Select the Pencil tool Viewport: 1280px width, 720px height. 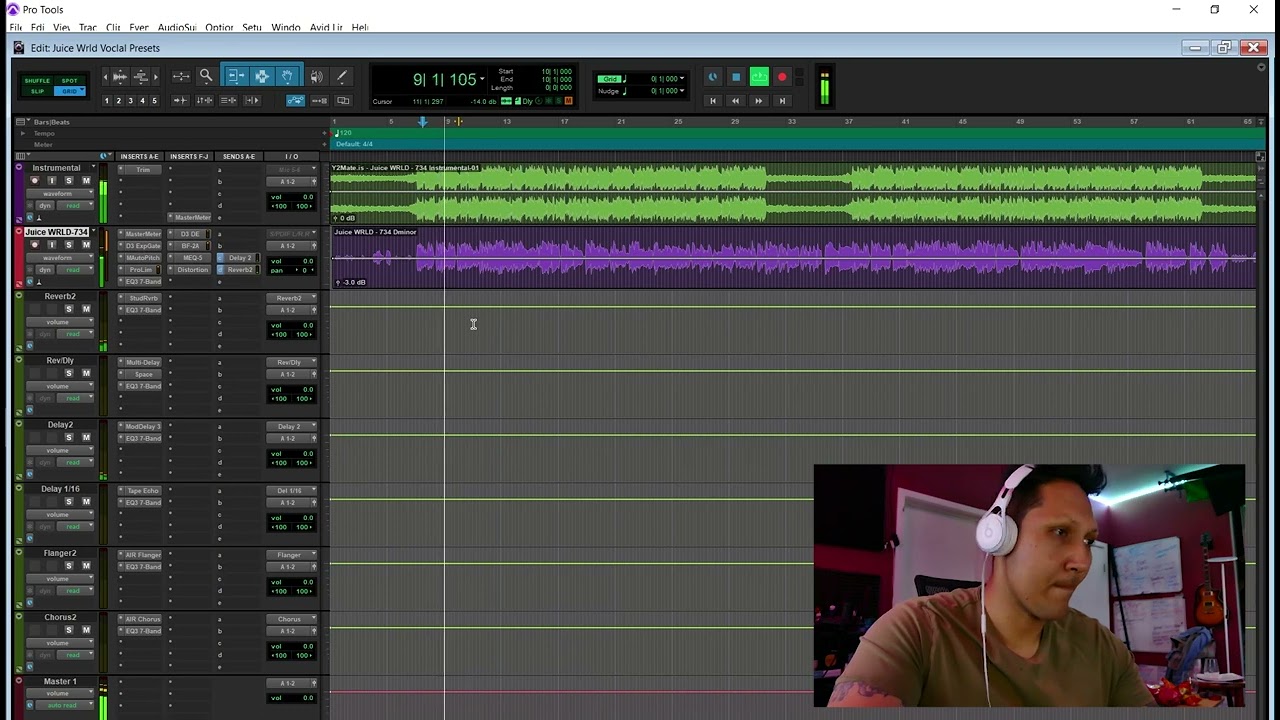coord(342,76)
